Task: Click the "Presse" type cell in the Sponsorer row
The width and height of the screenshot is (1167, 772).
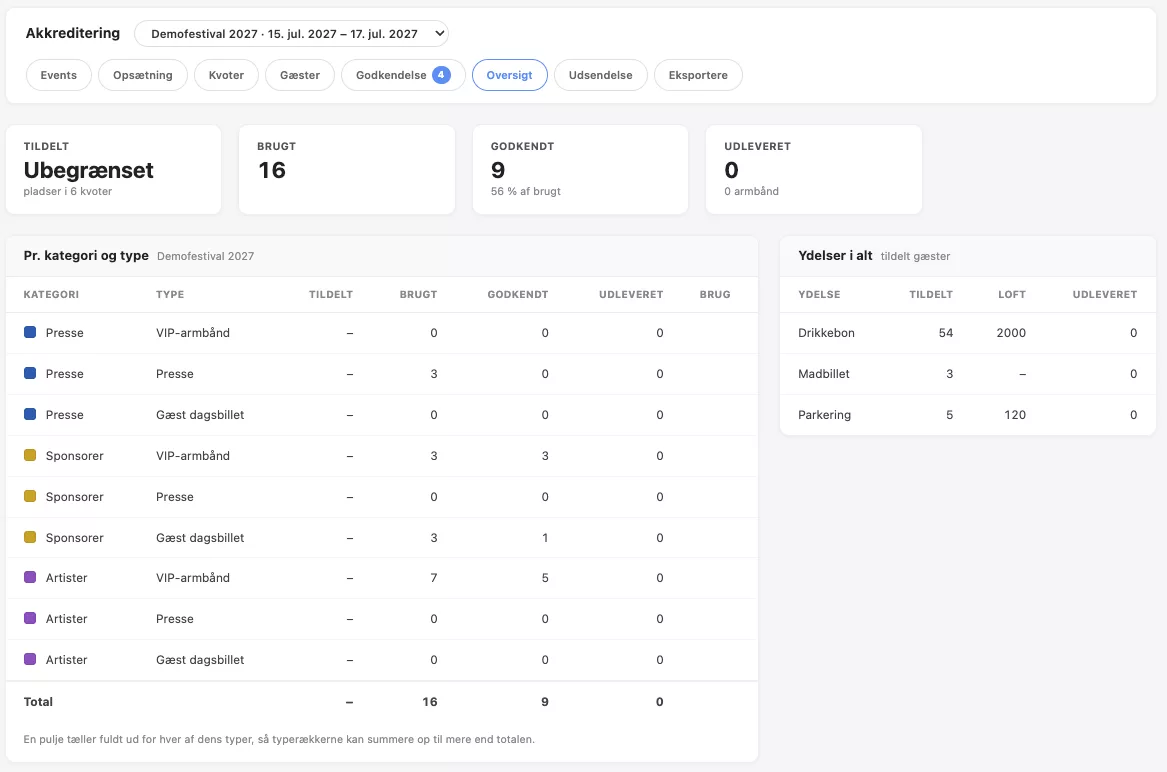Action: (175, 497)
